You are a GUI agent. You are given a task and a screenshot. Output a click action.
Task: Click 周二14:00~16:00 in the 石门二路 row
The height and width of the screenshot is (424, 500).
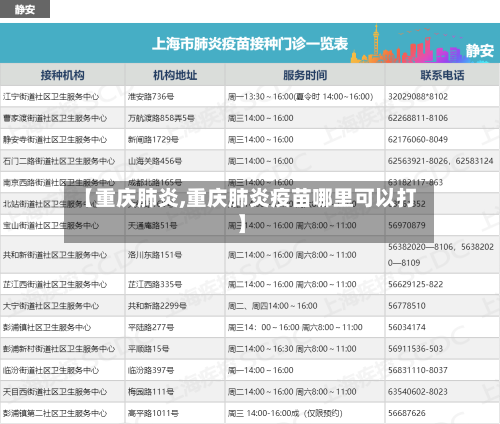click(261, 161)
